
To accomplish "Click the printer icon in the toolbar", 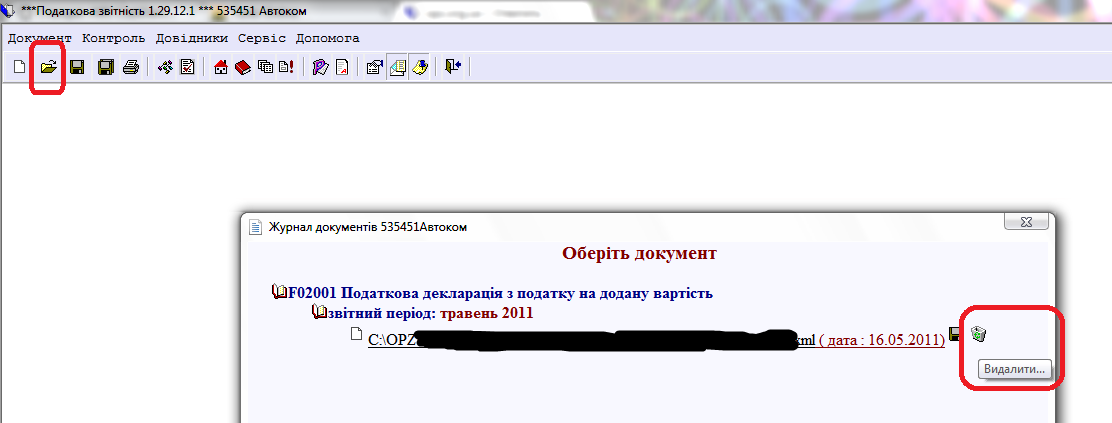I will coord(130,67).
